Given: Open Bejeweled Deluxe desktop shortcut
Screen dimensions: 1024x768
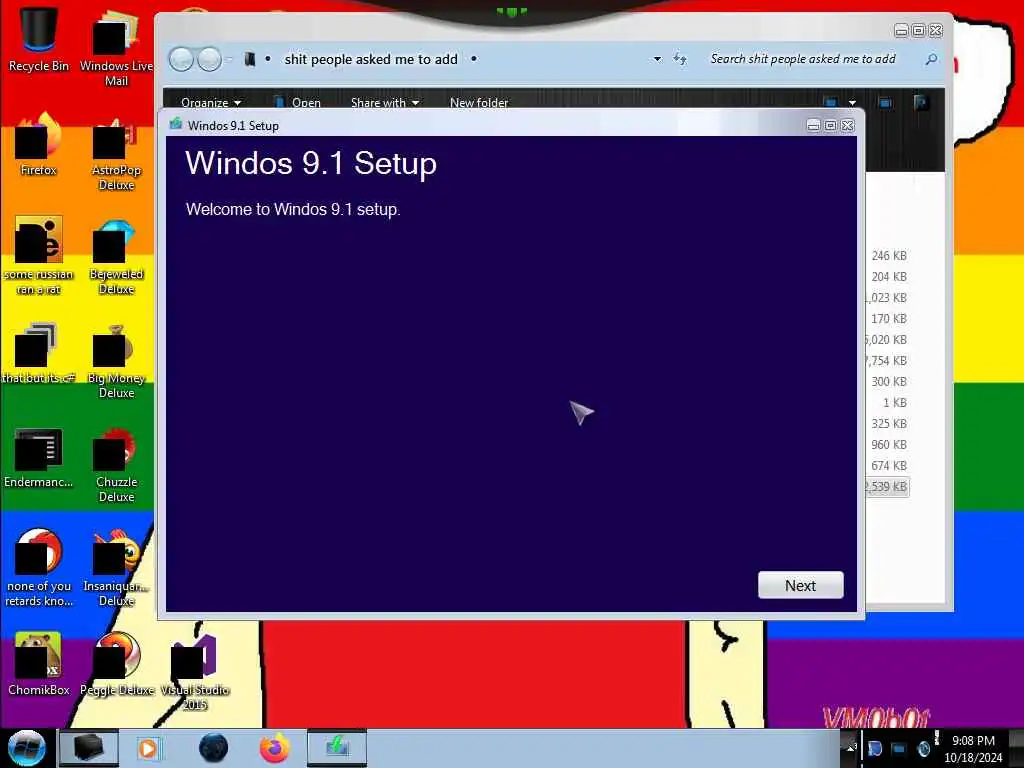Looking at the screenshot, I should [116, 257].
